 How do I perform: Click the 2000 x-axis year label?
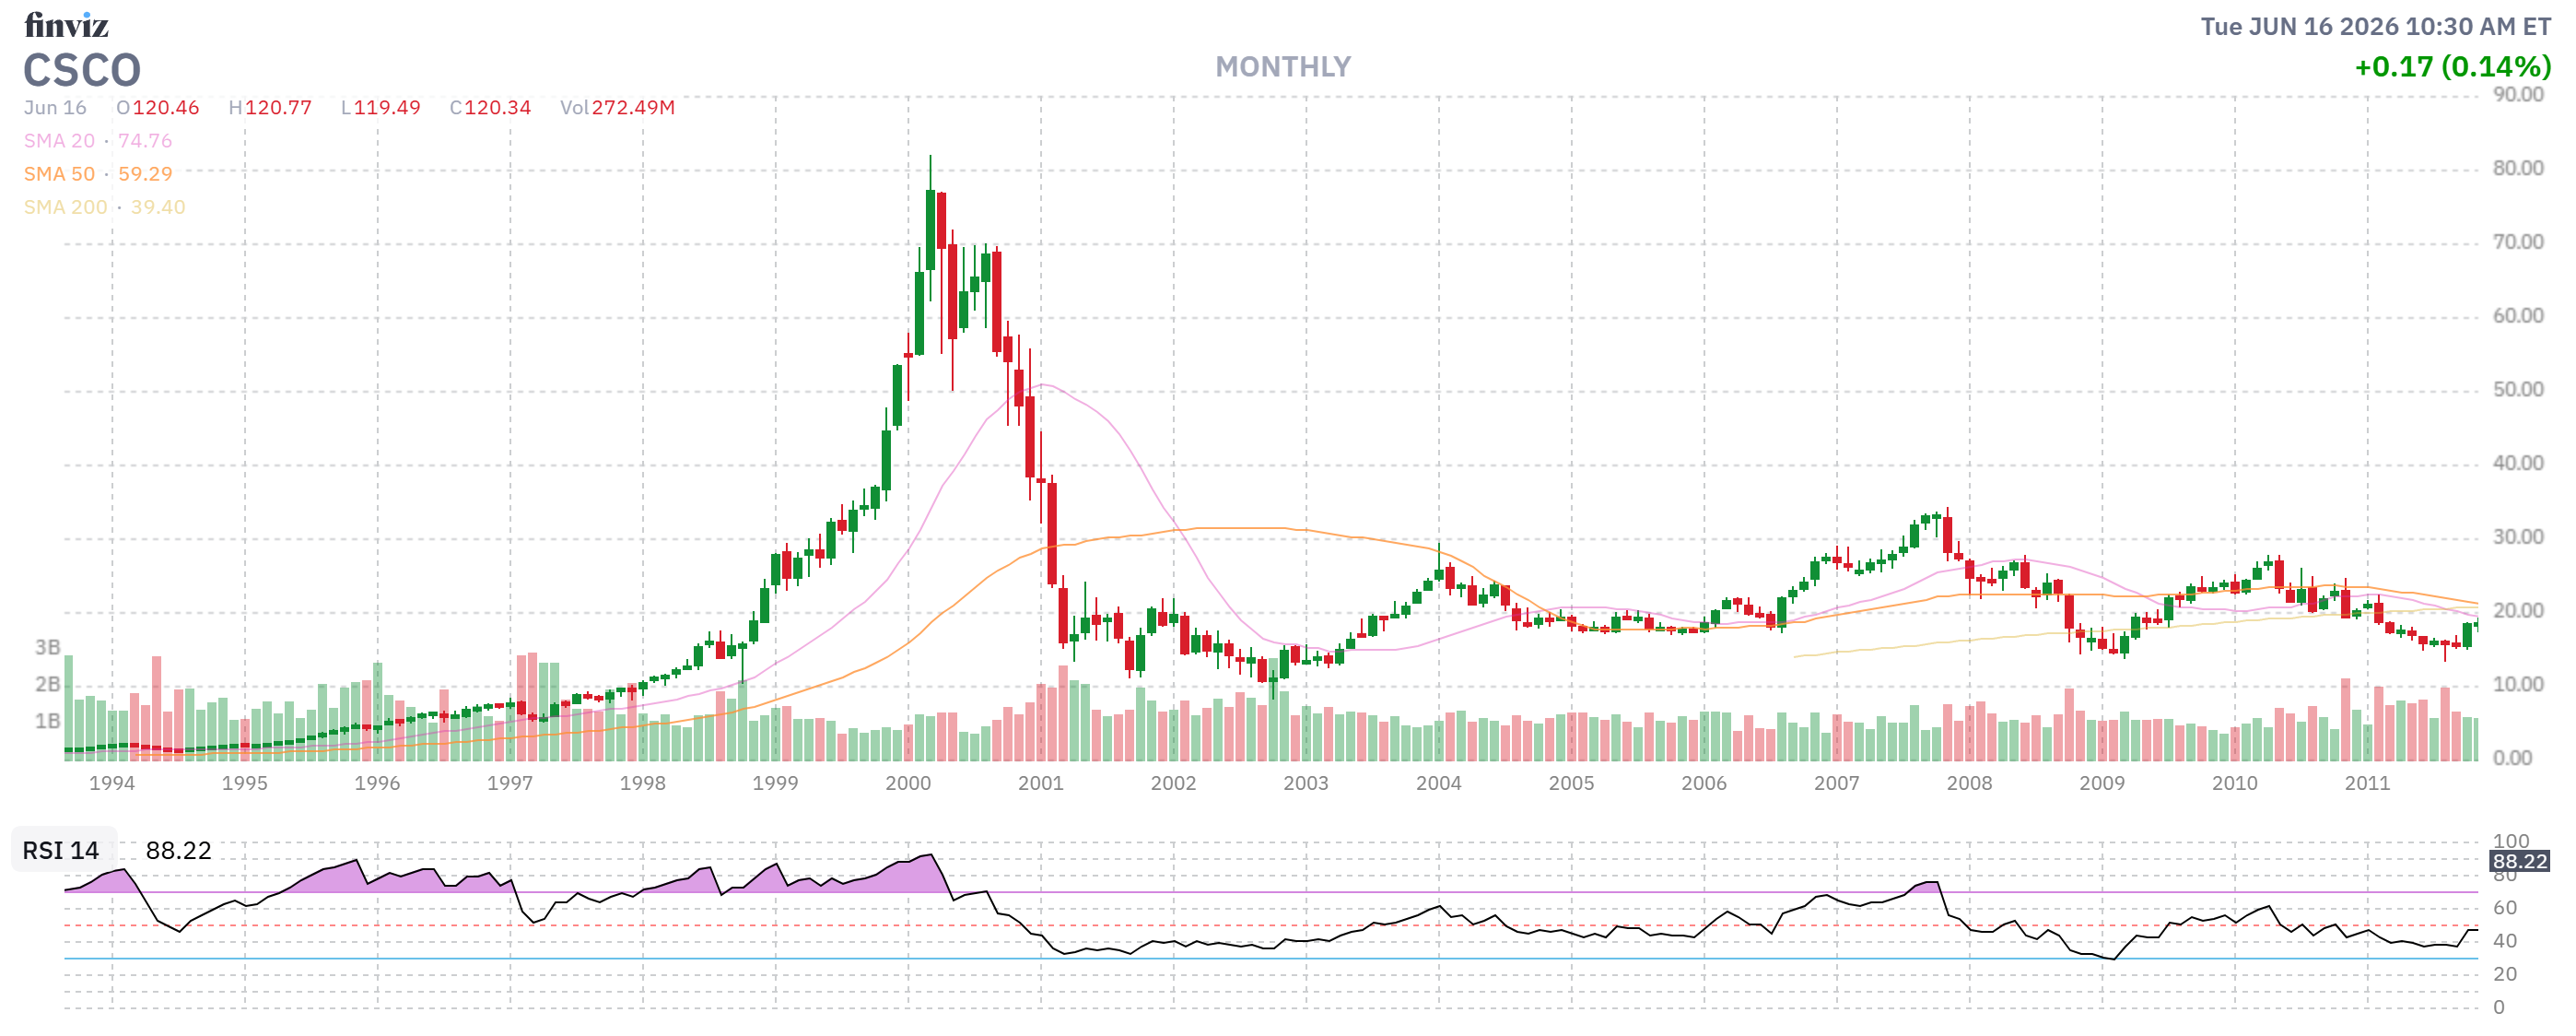(x=908, y=783)
